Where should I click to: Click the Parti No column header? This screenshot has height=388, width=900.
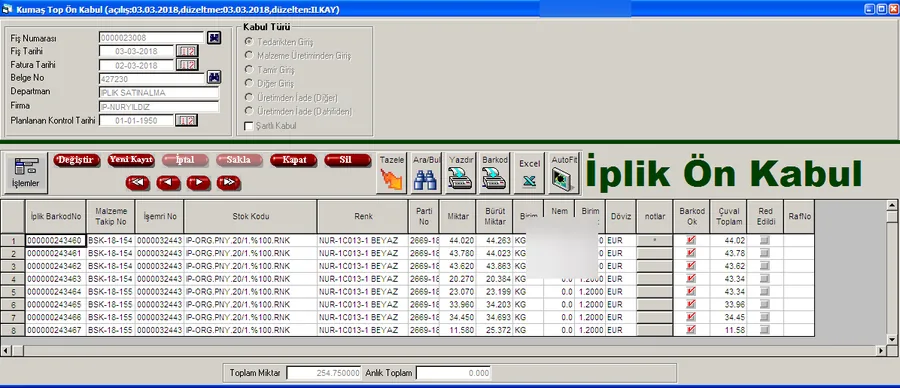point(424,216)
